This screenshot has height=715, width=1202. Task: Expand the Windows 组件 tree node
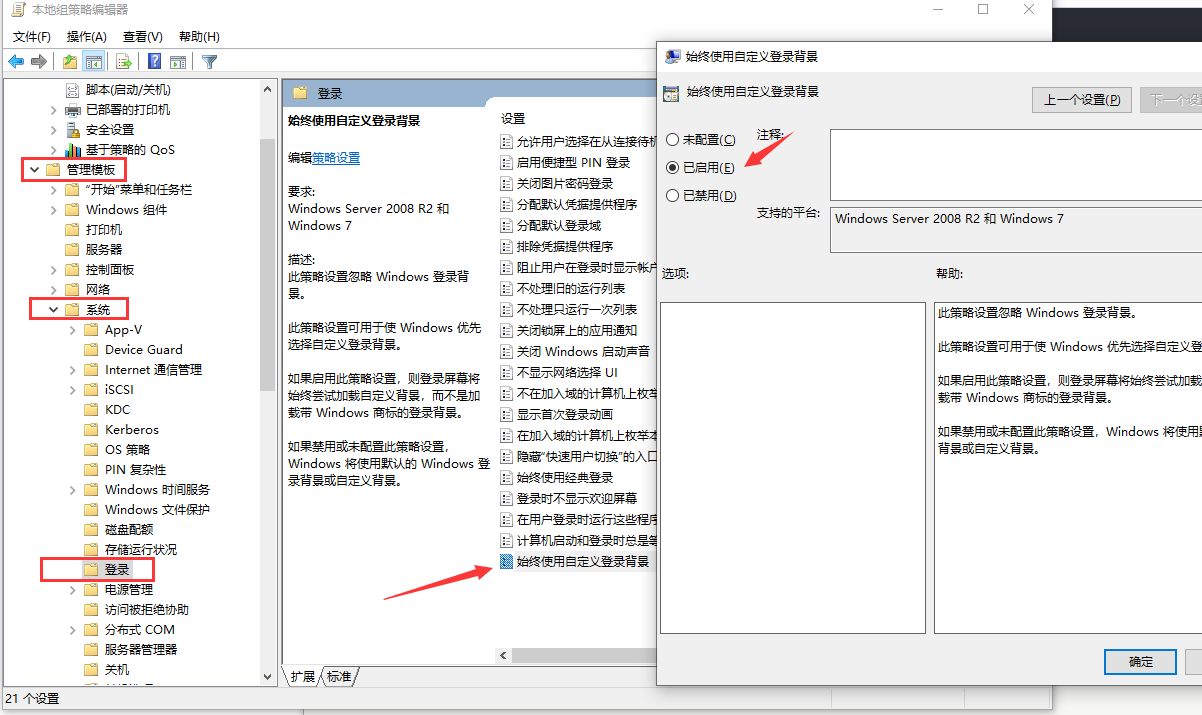54,210
